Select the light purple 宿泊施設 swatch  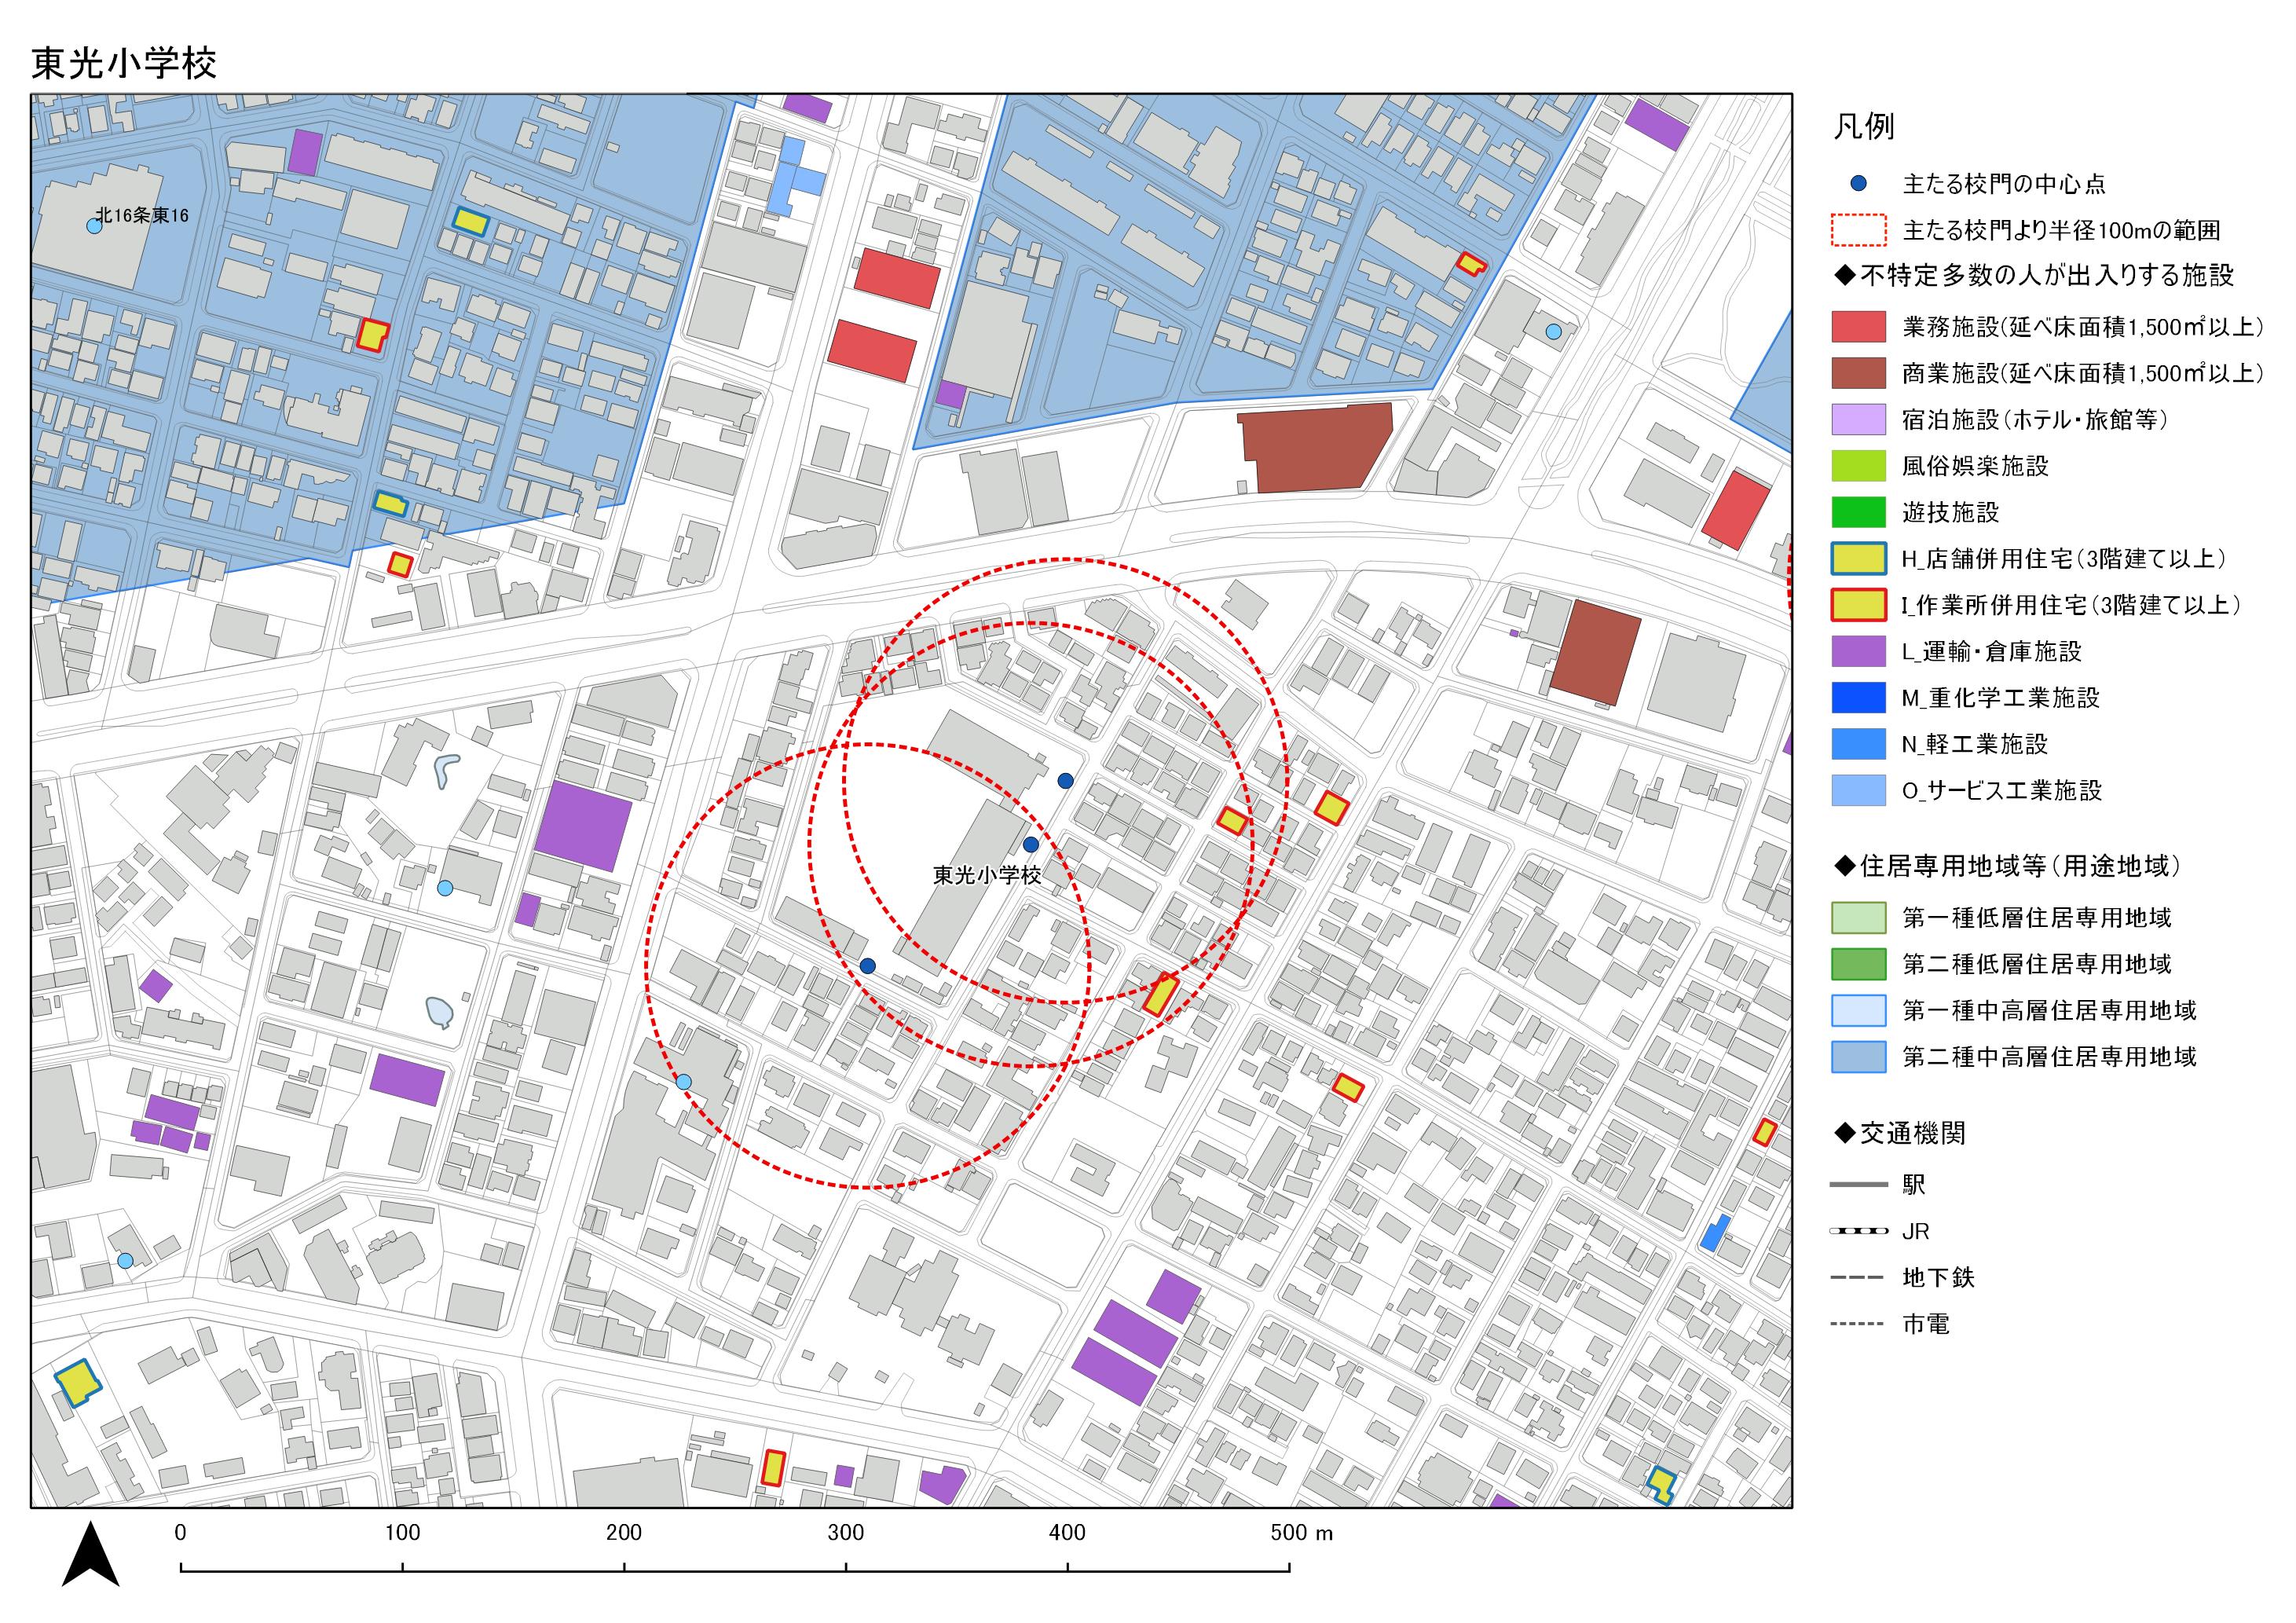[x=1858, y=419]
